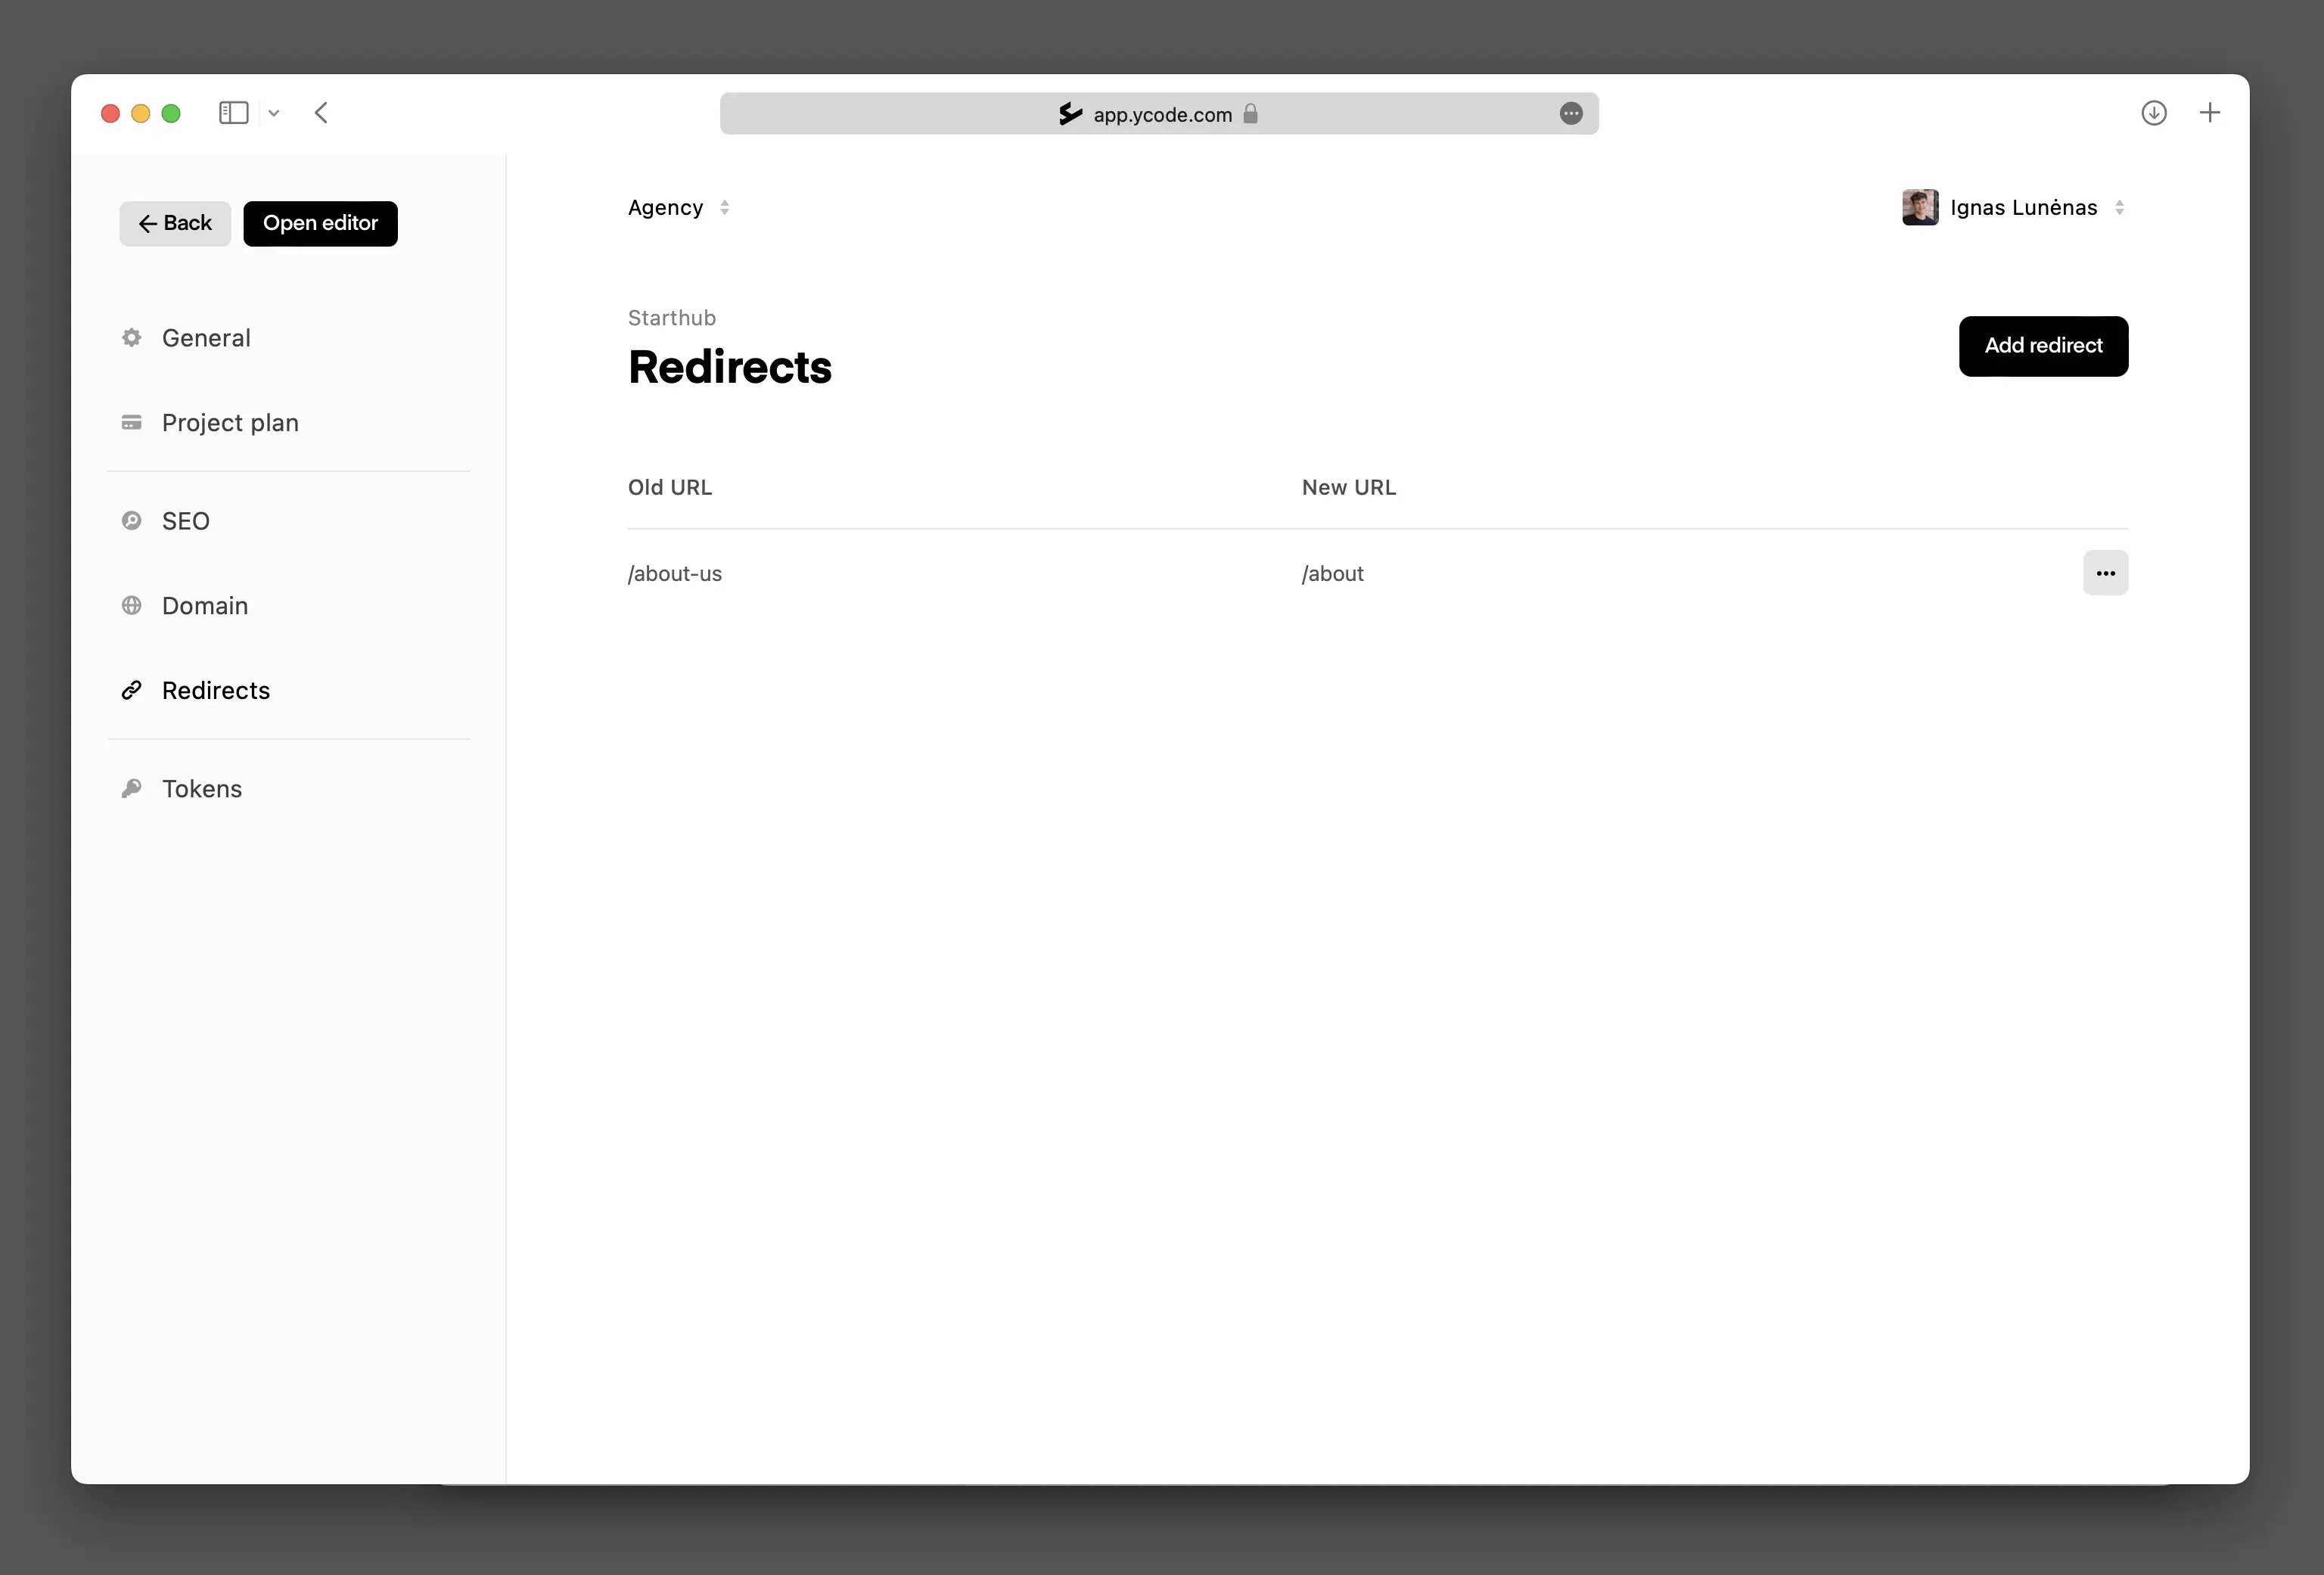Click the General gear icon
The height and width of the screenshot is (1575, 2324).
pyautogui.click(x=131, y=338)
